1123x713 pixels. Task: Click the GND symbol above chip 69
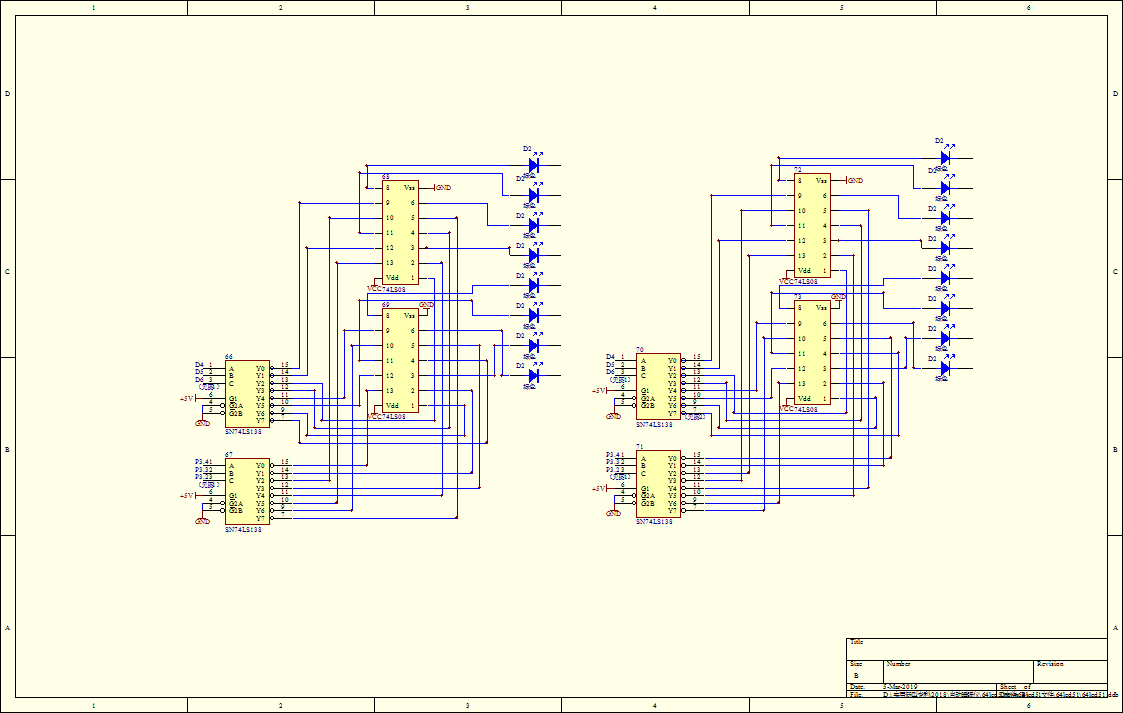(x=427, y=305)
